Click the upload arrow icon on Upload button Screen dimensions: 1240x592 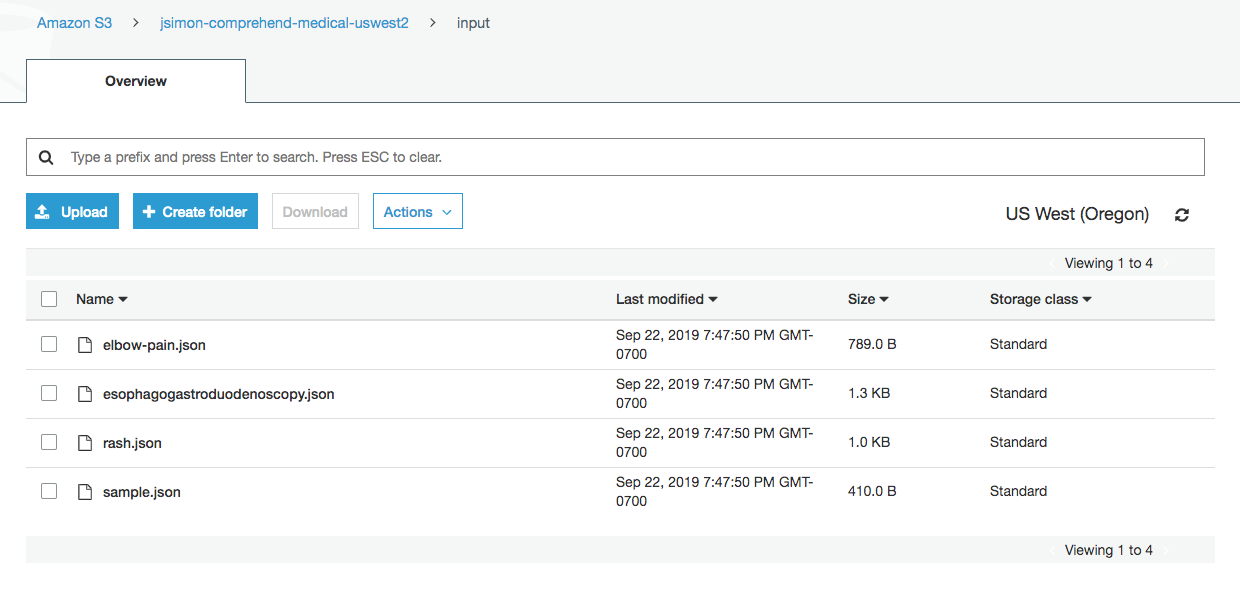click(43, 212)
